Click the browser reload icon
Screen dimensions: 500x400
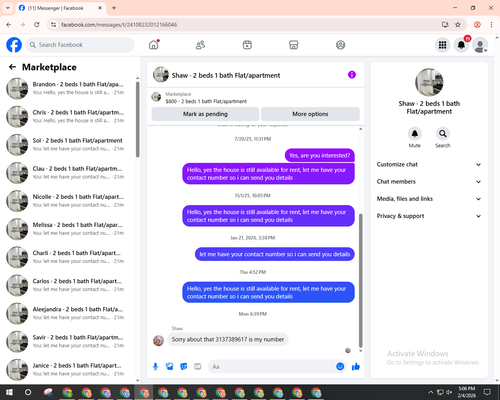37,25
